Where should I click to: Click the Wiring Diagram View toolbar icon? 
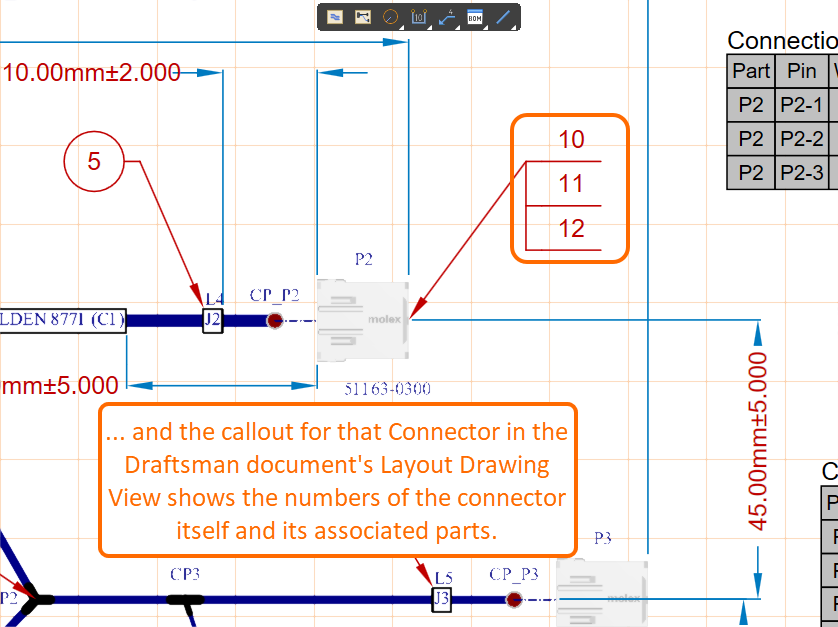point(363,17)
